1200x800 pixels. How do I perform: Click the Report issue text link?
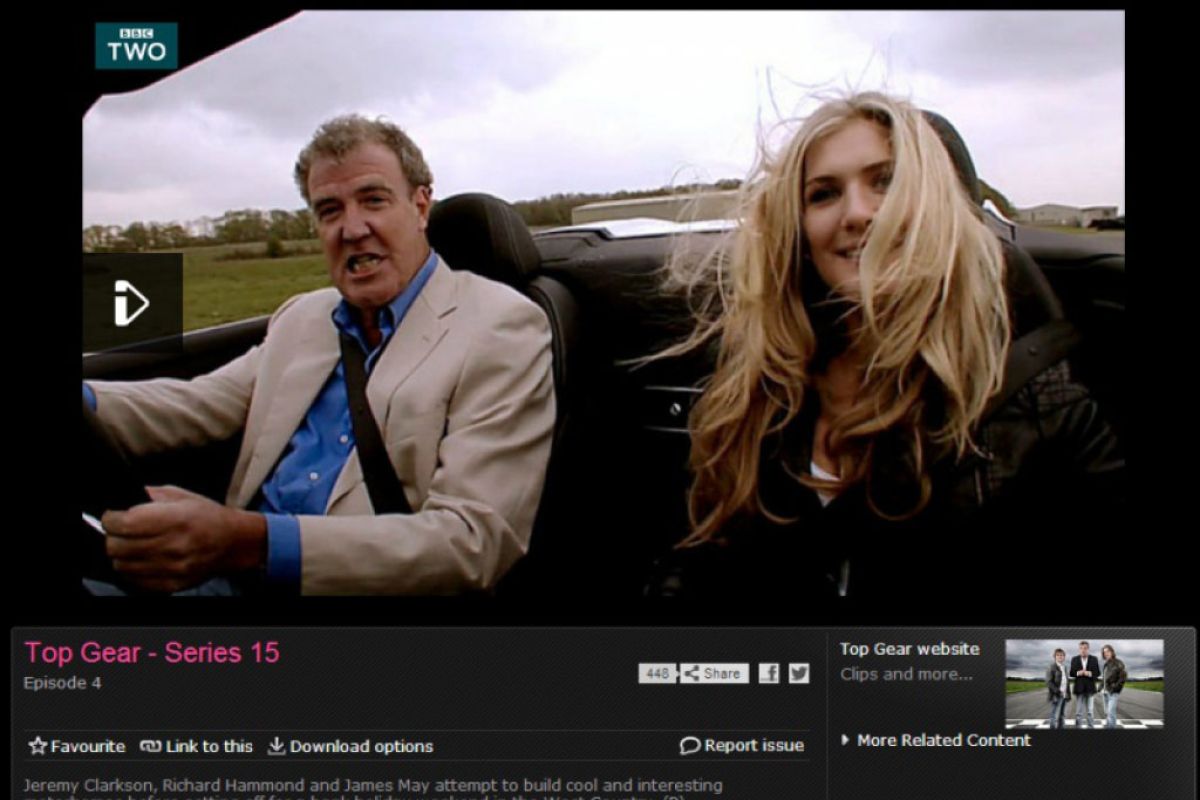pyautogui.click(x=753, y=746)
